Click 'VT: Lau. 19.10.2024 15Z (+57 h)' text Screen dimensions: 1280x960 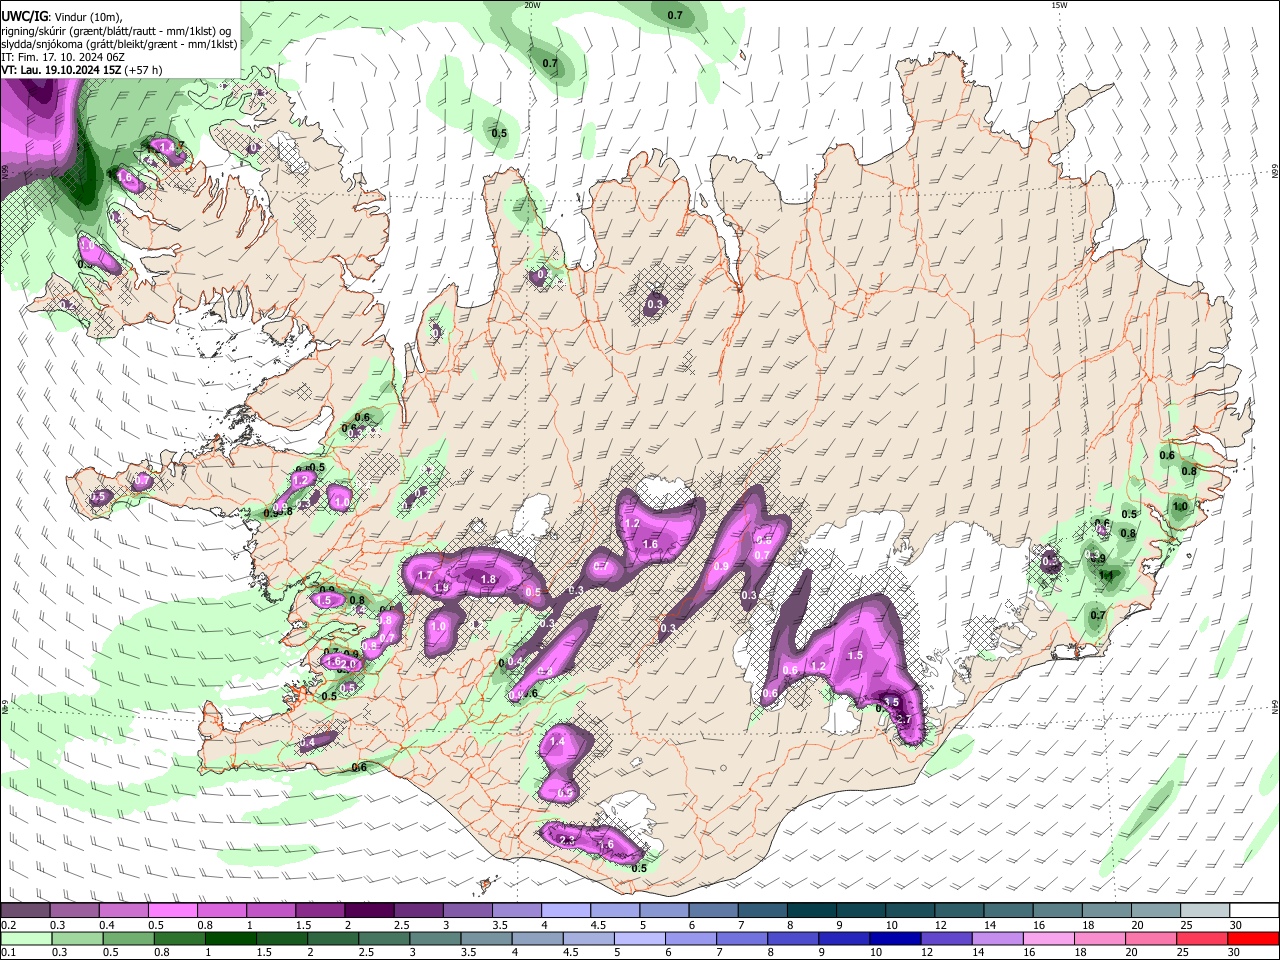82,70
